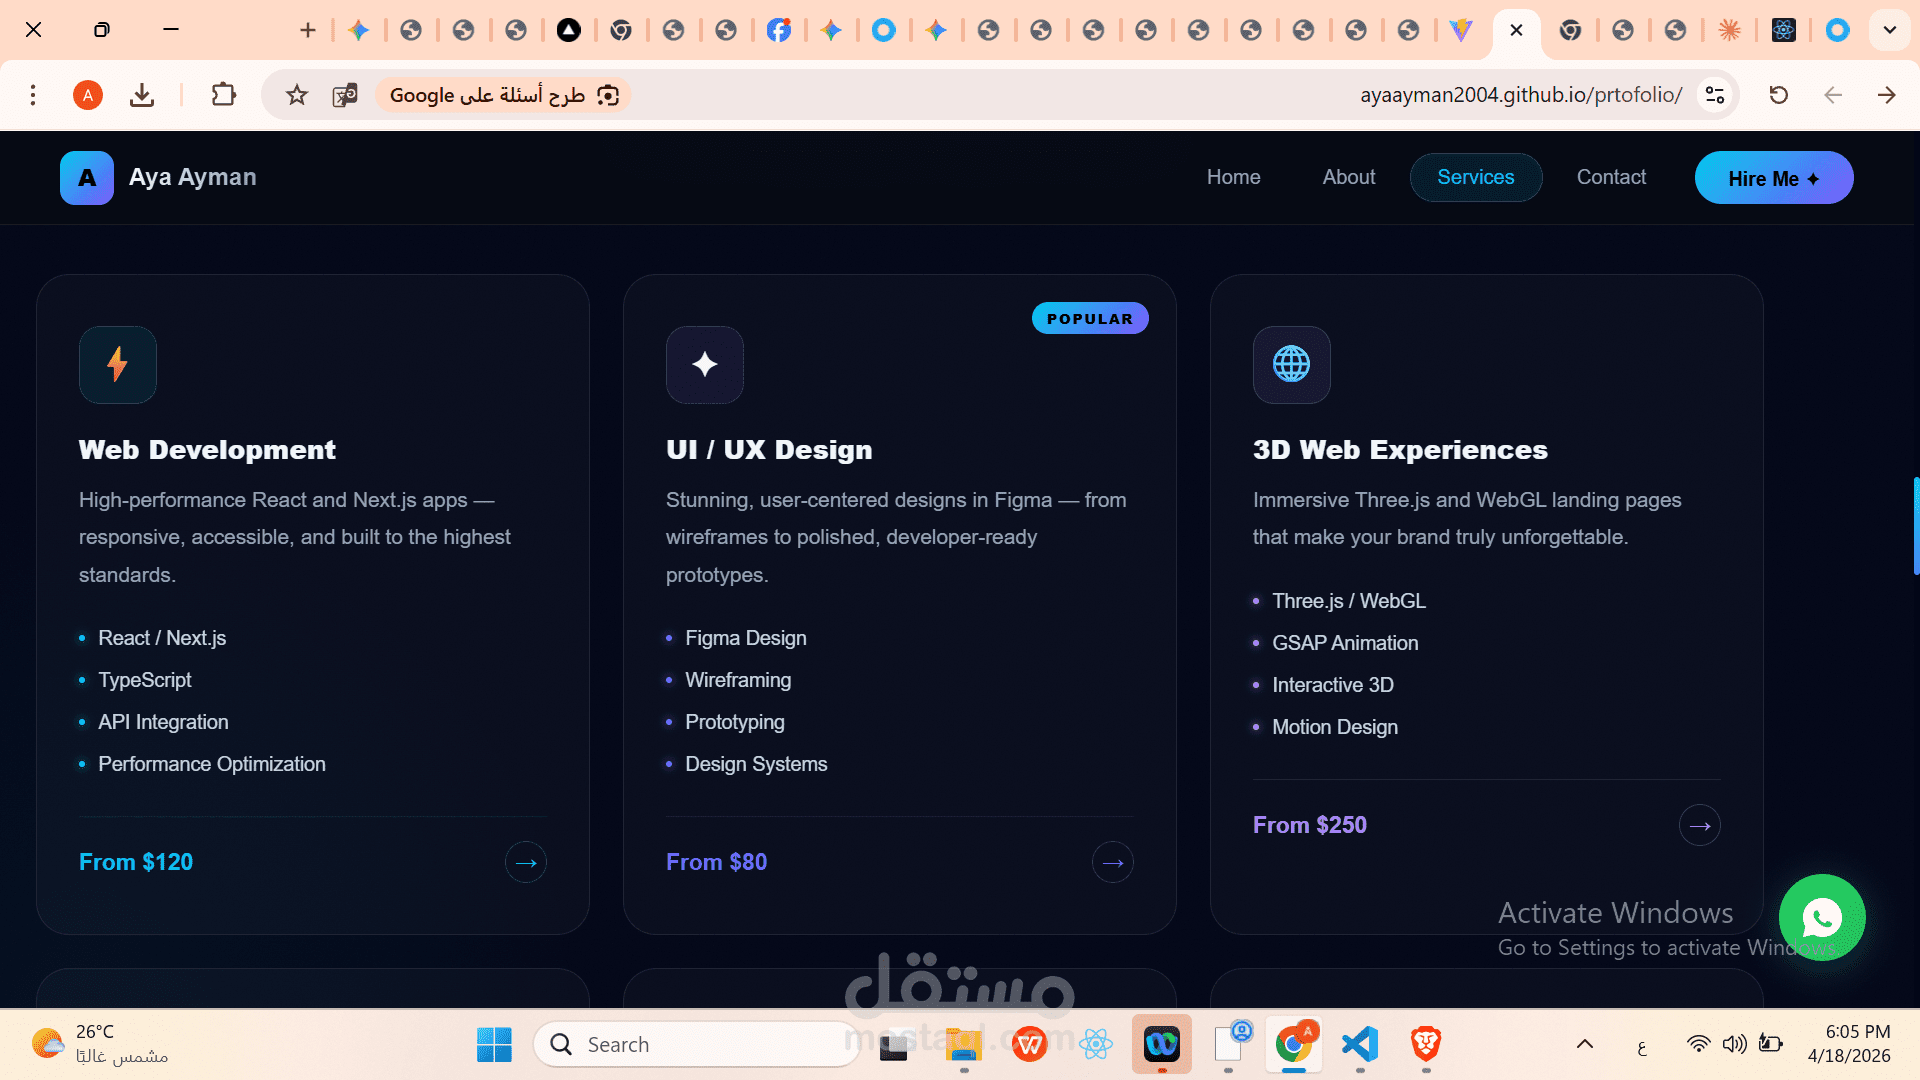Image resolution: width=1920 pixels, height=1080 pixels.
Task: Click the arrow next to From $250
Action: tap(1699, 825)
